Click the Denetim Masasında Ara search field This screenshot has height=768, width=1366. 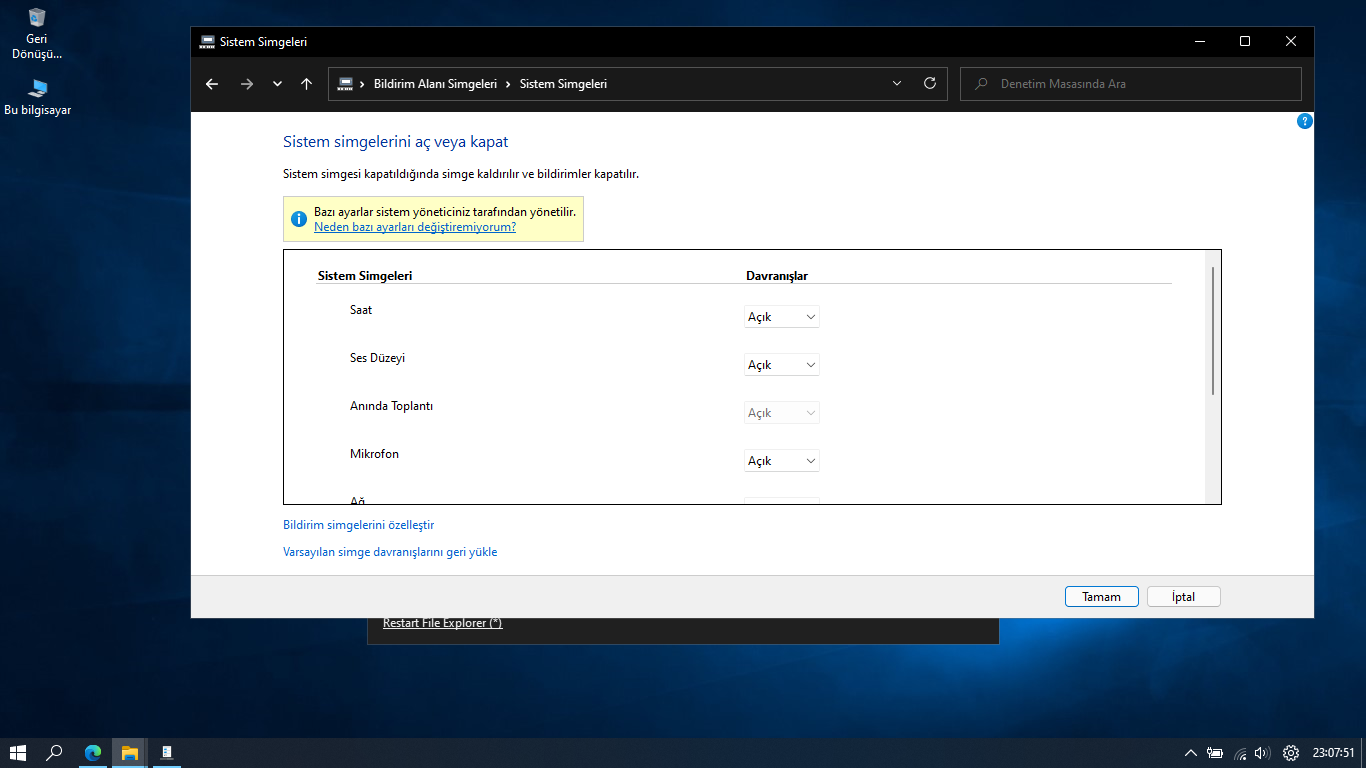click(1140, 84)
